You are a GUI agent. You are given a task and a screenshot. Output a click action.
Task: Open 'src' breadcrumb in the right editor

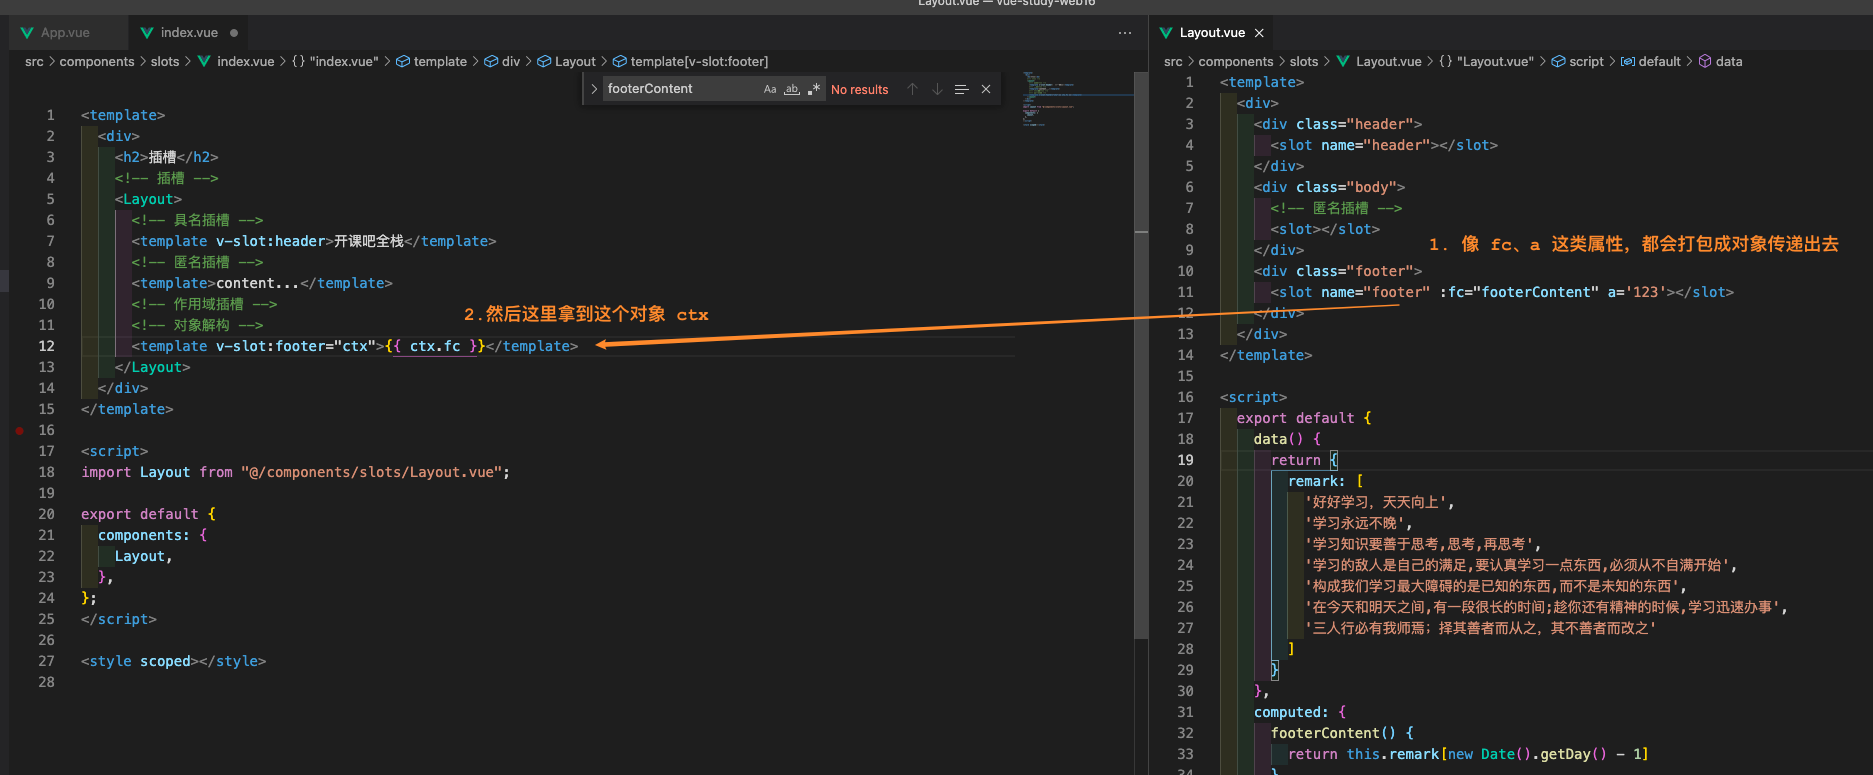click(1173, 61)
